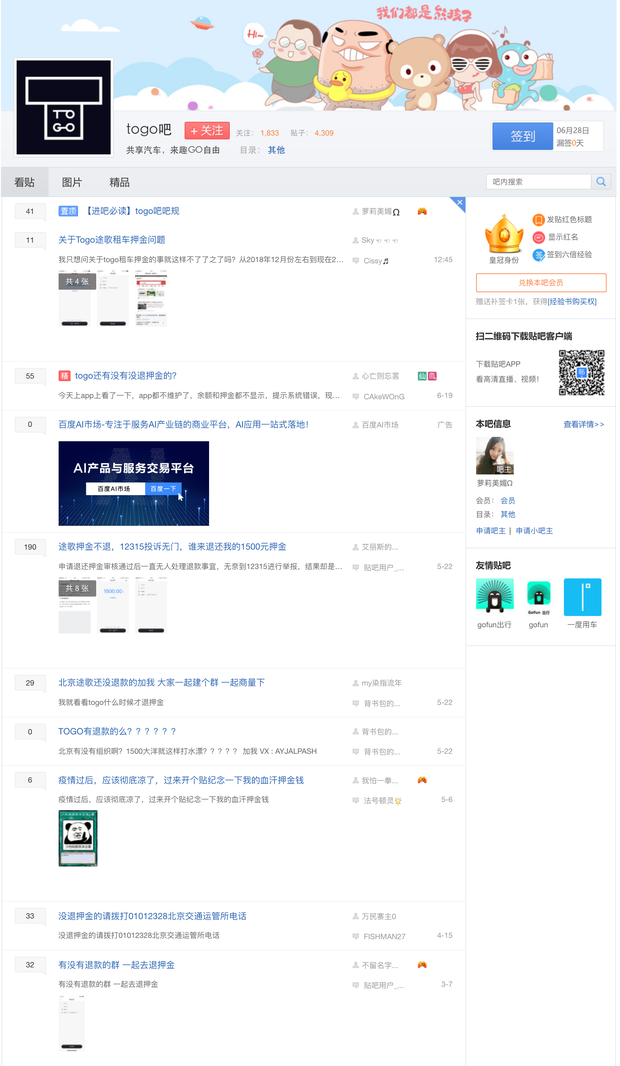
Task: Open last replier CAkeWOnG profile
Action: pyautogui.click(x=383, y=396)
